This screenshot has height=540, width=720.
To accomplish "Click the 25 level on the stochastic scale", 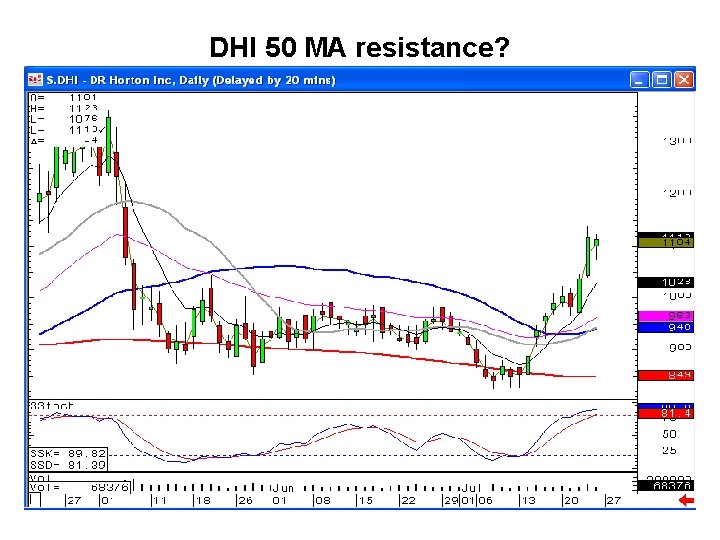I will pyautogui.click(x=669, y=450).
